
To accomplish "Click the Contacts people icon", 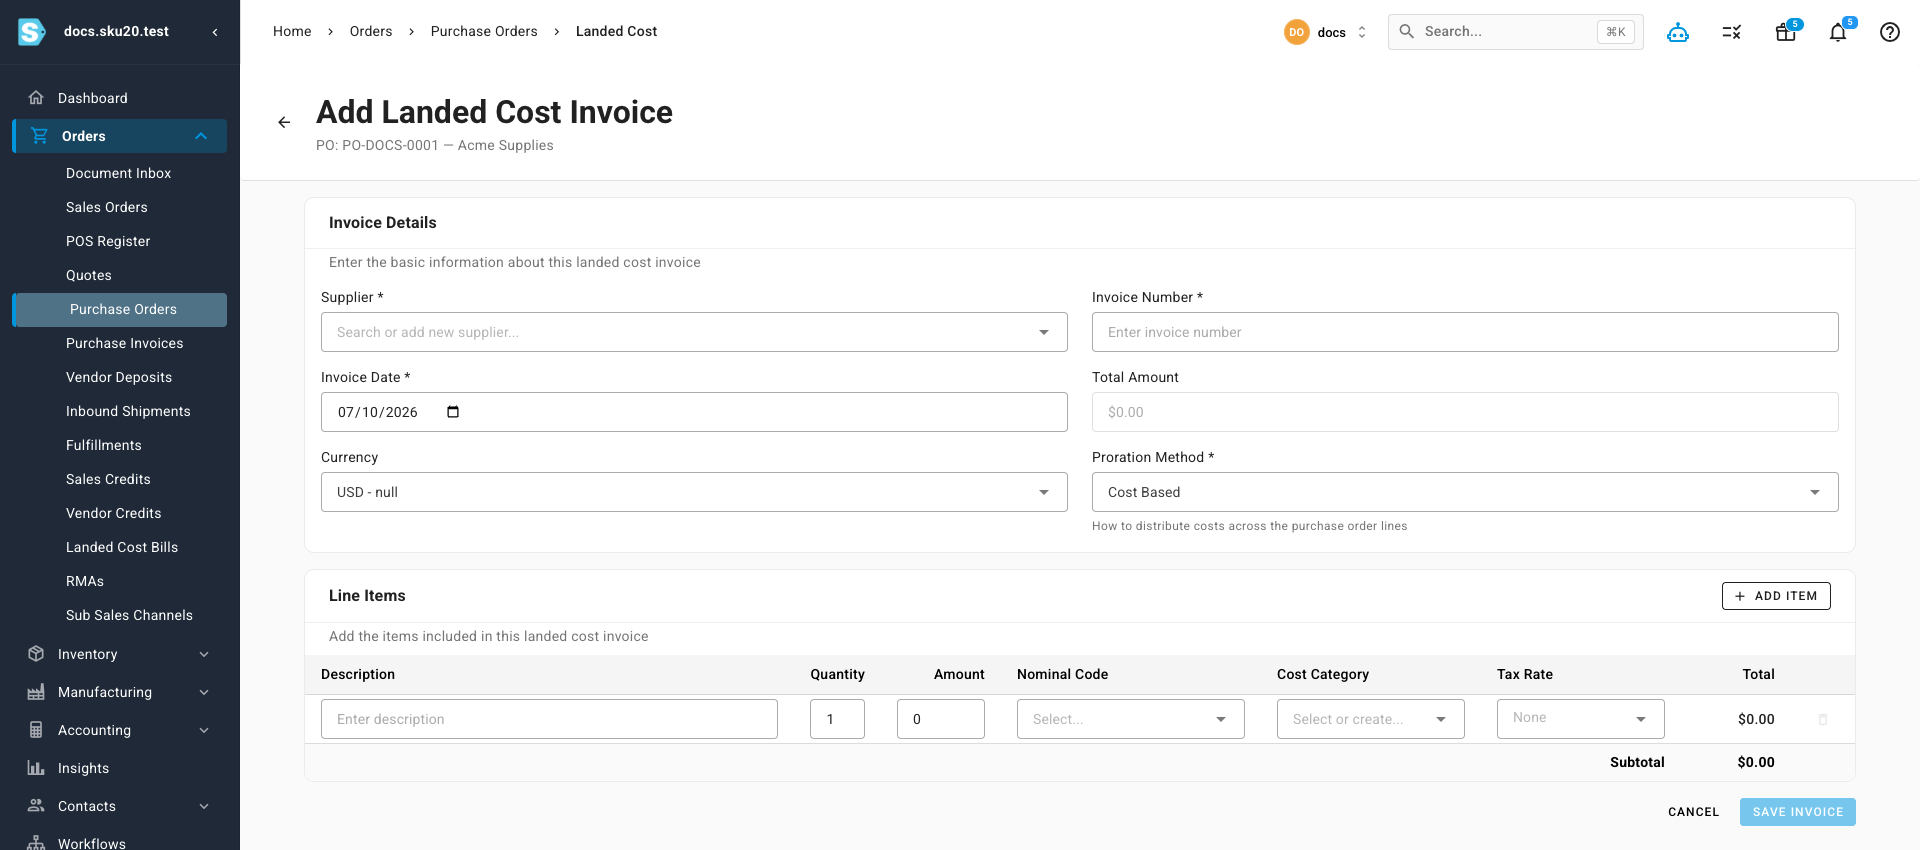I will 36,806.
